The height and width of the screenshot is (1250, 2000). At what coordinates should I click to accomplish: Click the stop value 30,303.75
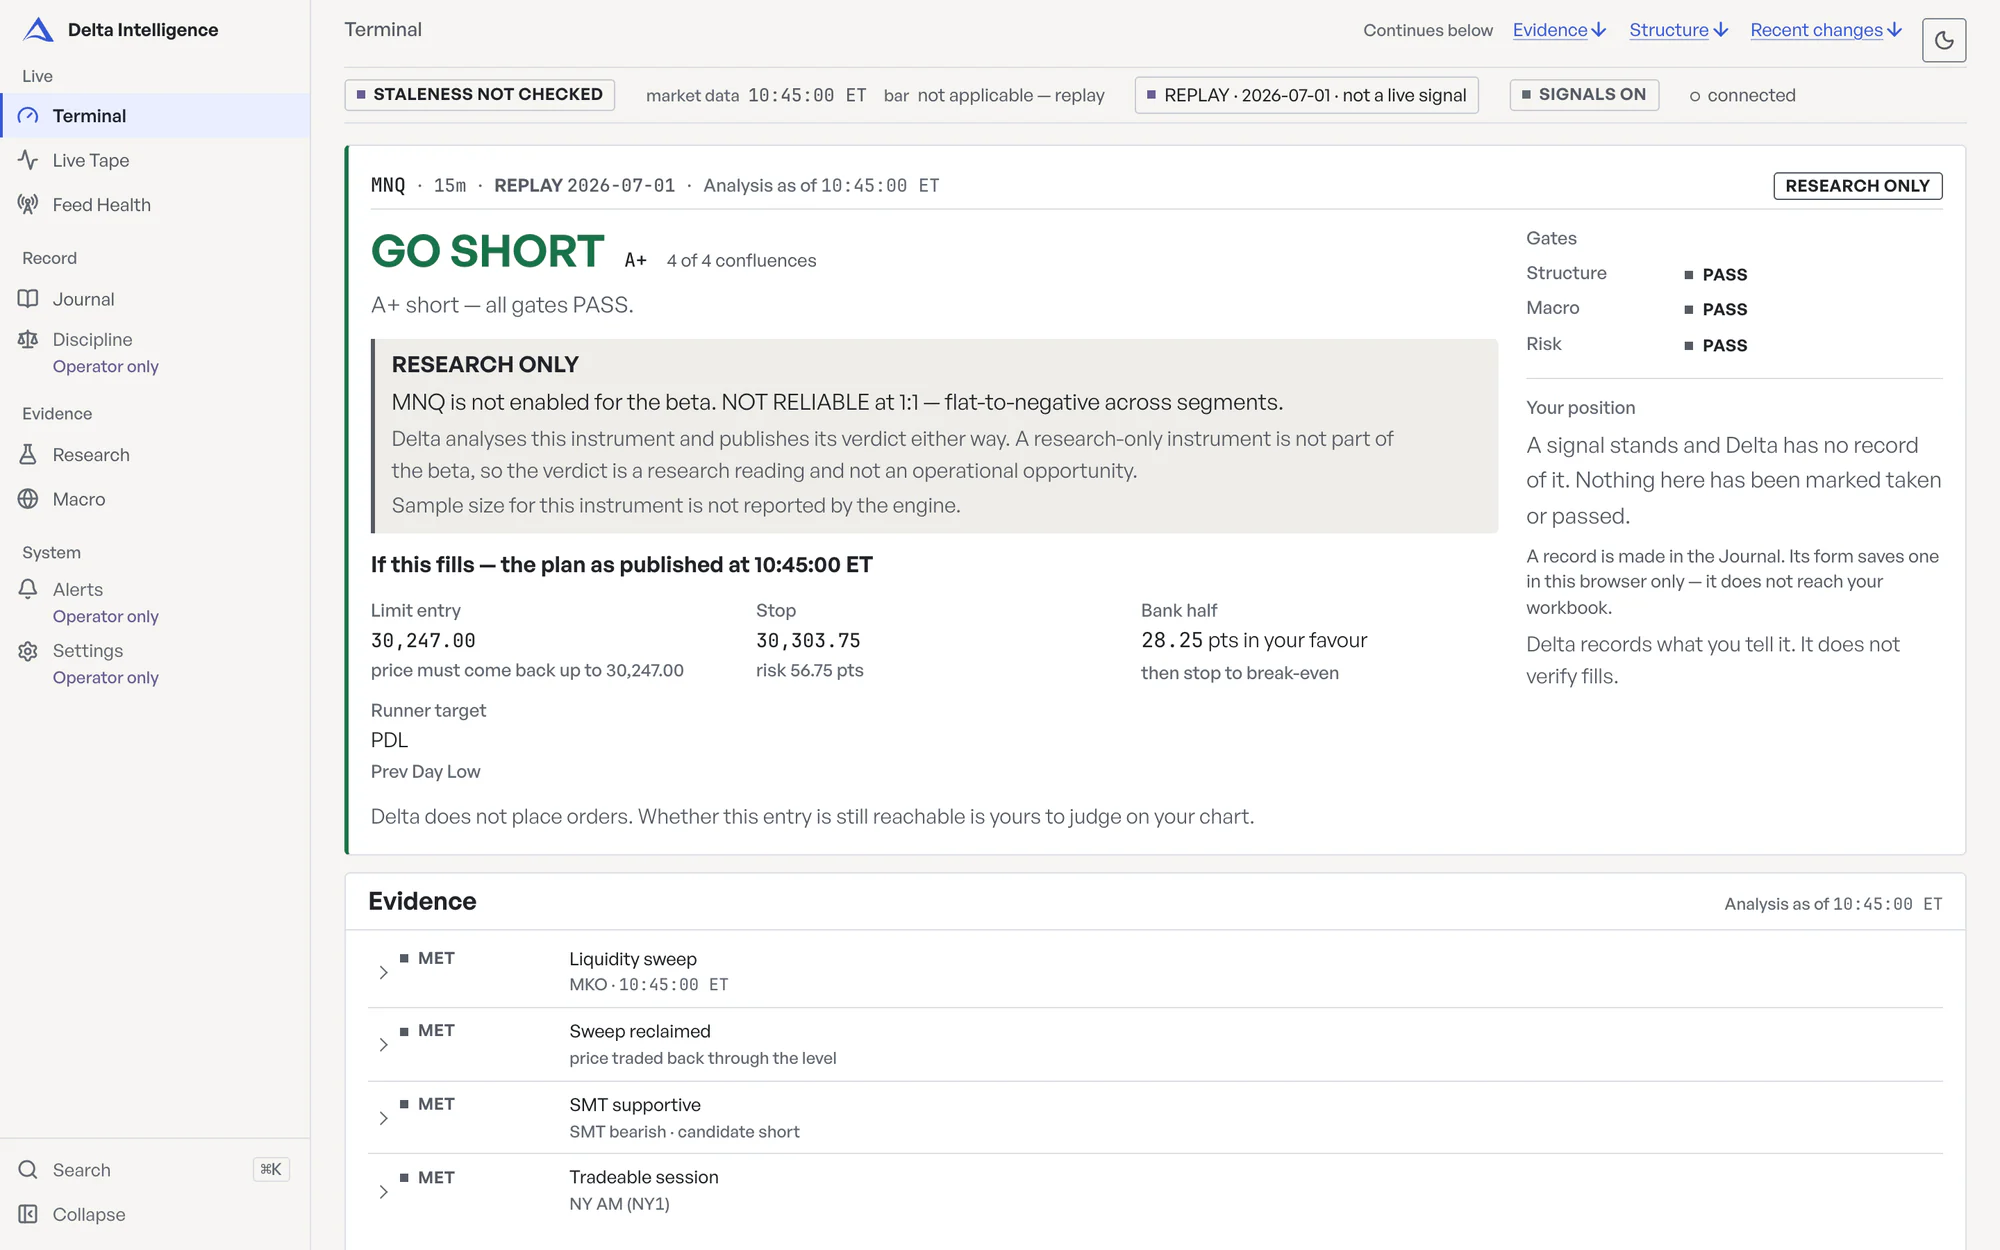point(808,641)
